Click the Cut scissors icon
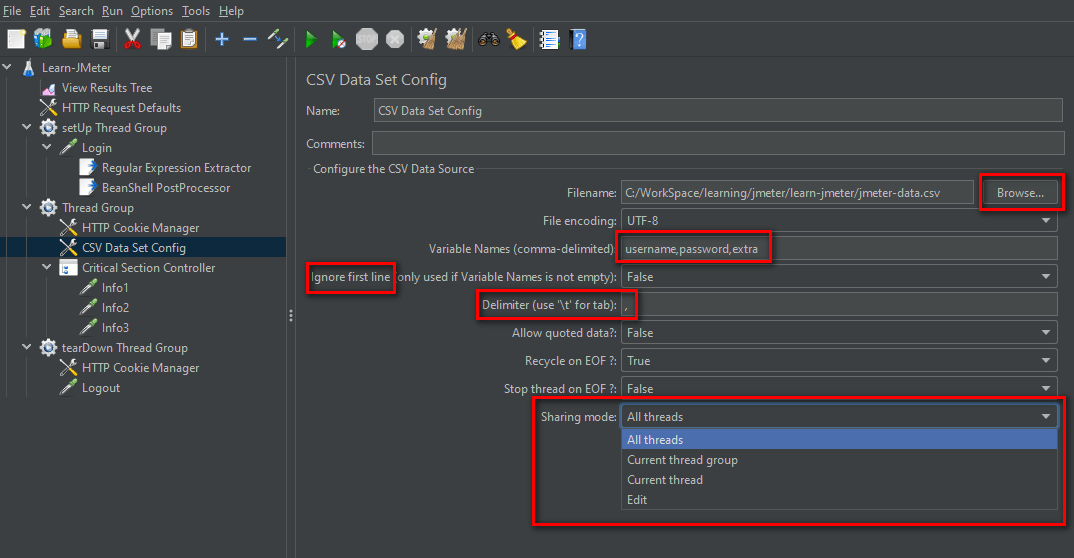Viewport: 1074px width, 558px height. tap(132, 39)
